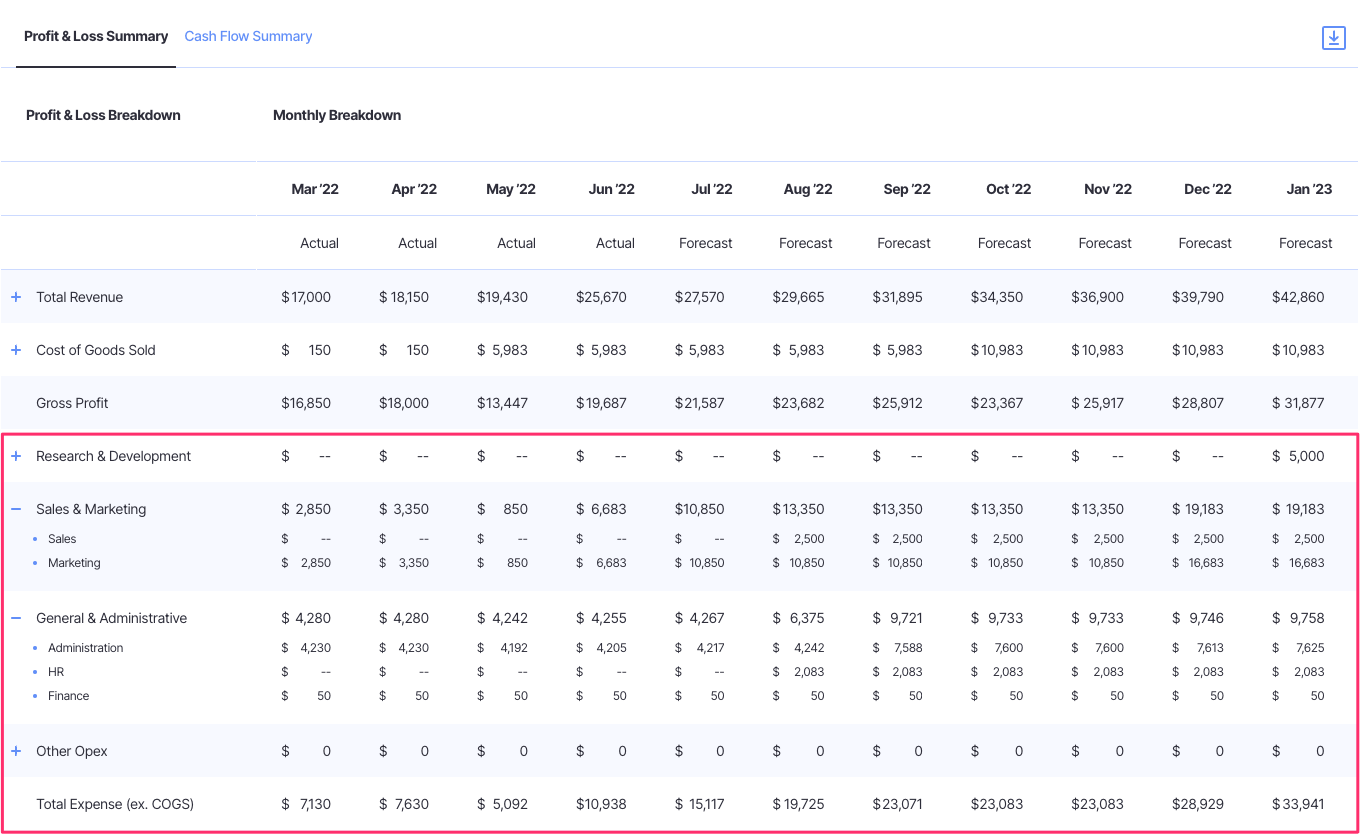Switch to the Cash Flow Summary tab

click(248, 36)
